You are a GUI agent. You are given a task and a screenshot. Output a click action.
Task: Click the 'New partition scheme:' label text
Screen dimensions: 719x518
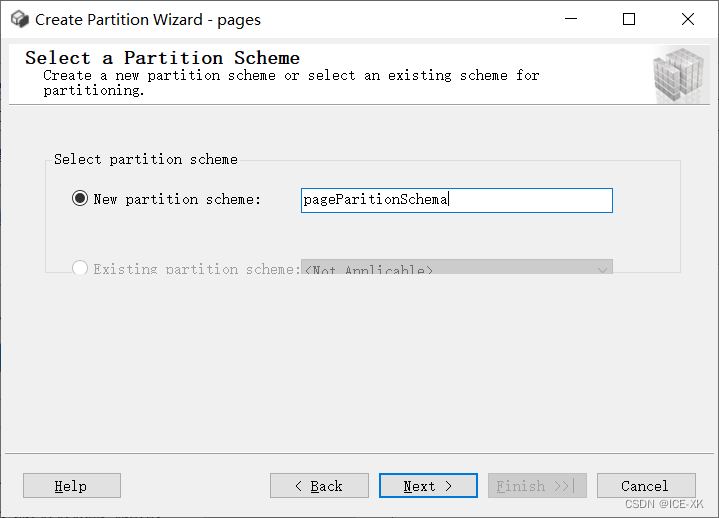(176, 199)
